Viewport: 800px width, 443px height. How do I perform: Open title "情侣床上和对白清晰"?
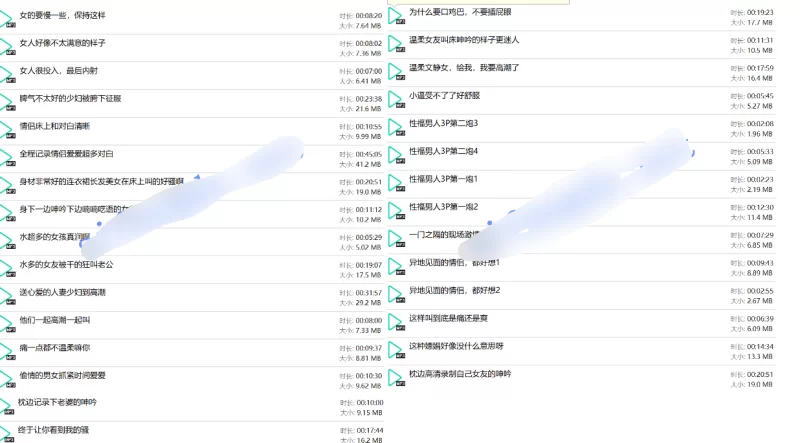pyautogui.click(x=55, y=126)
